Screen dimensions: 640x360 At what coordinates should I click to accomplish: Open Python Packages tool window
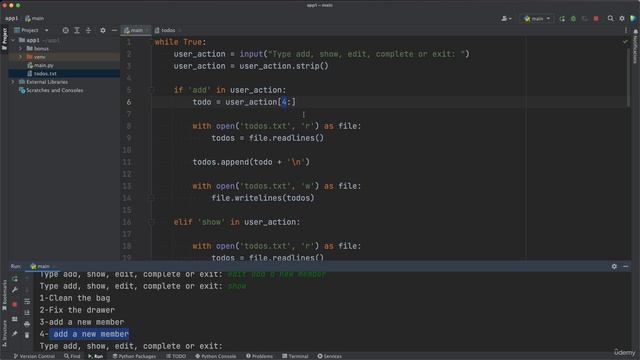click(134, 356)
